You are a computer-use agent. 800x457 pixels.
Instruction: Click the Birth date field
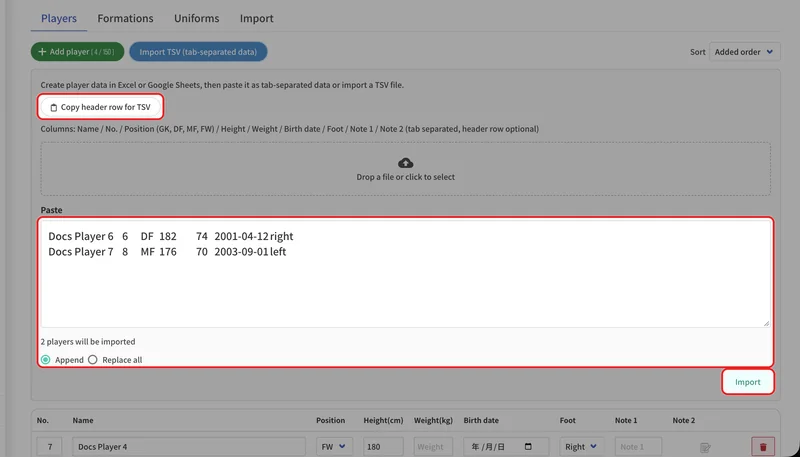(x=506, y=447)
